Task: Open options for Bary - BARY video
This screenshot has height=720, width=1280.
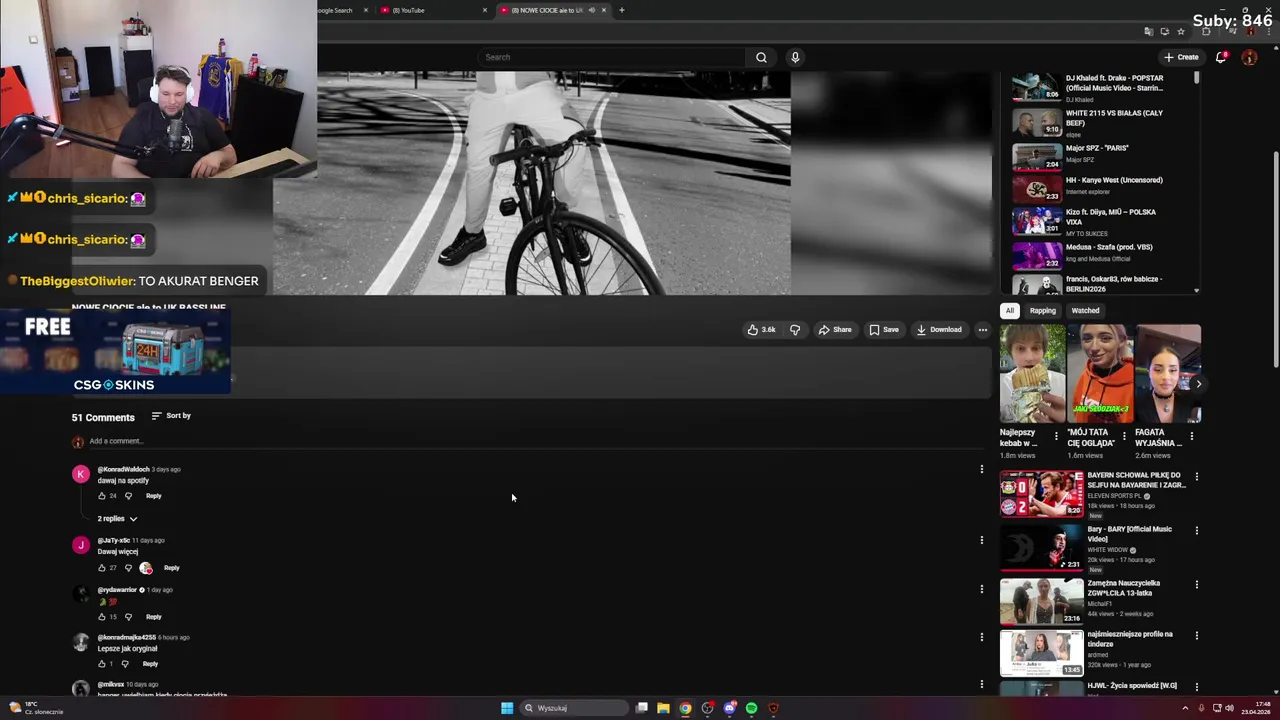Action: 1197,531
